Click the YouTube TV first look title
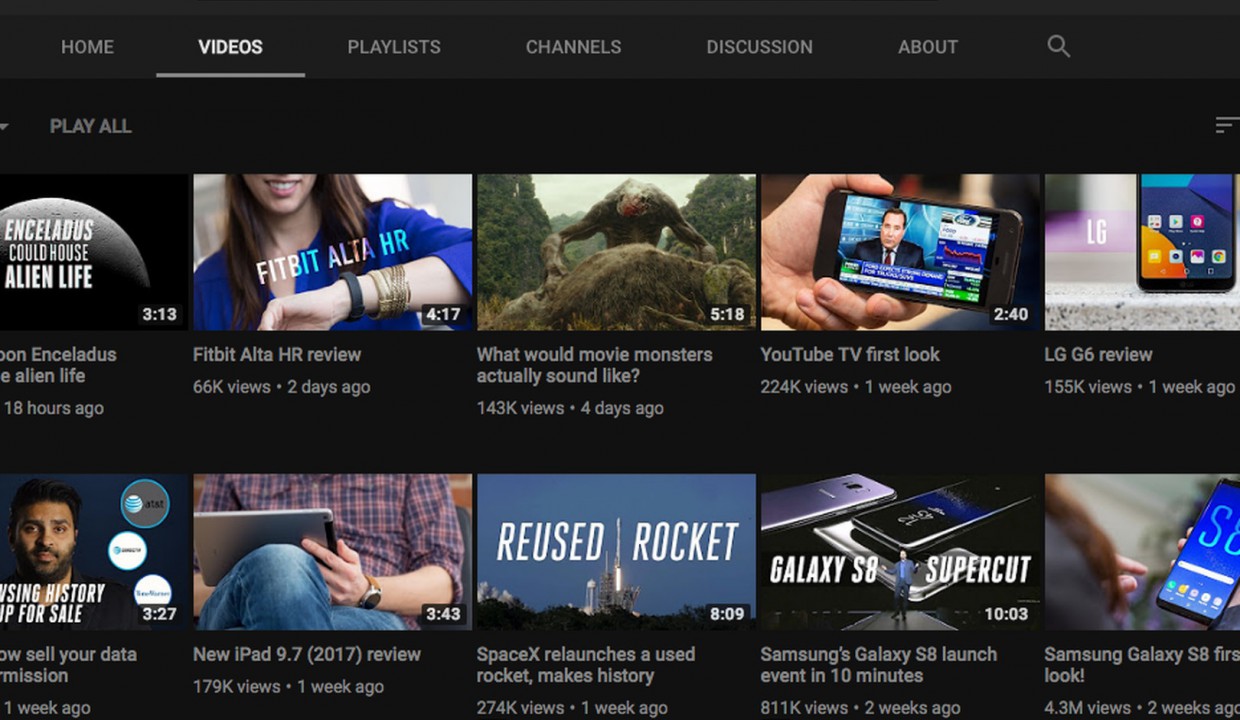Screen dimensions: 1240x720 pyautogui.click(x=850, y=354)
